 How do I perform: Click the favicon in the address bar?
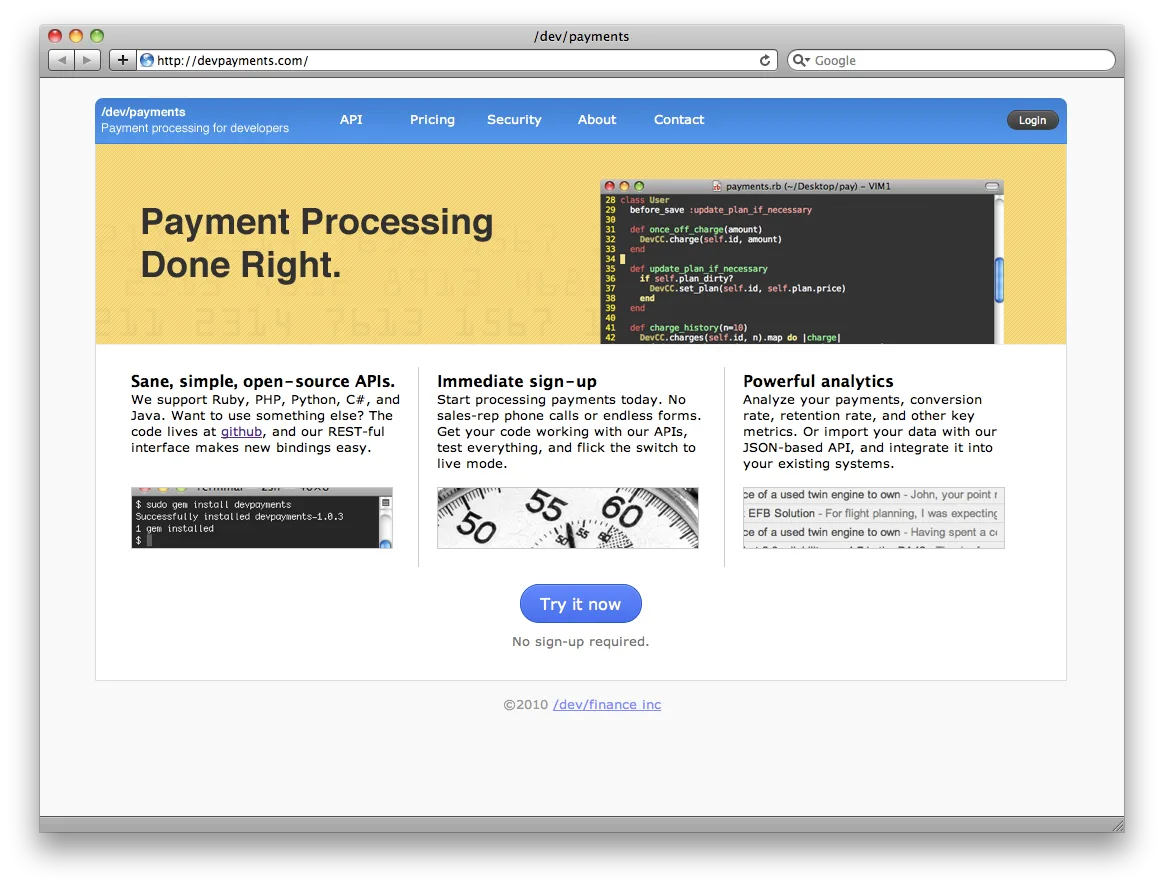pos(146,60)
